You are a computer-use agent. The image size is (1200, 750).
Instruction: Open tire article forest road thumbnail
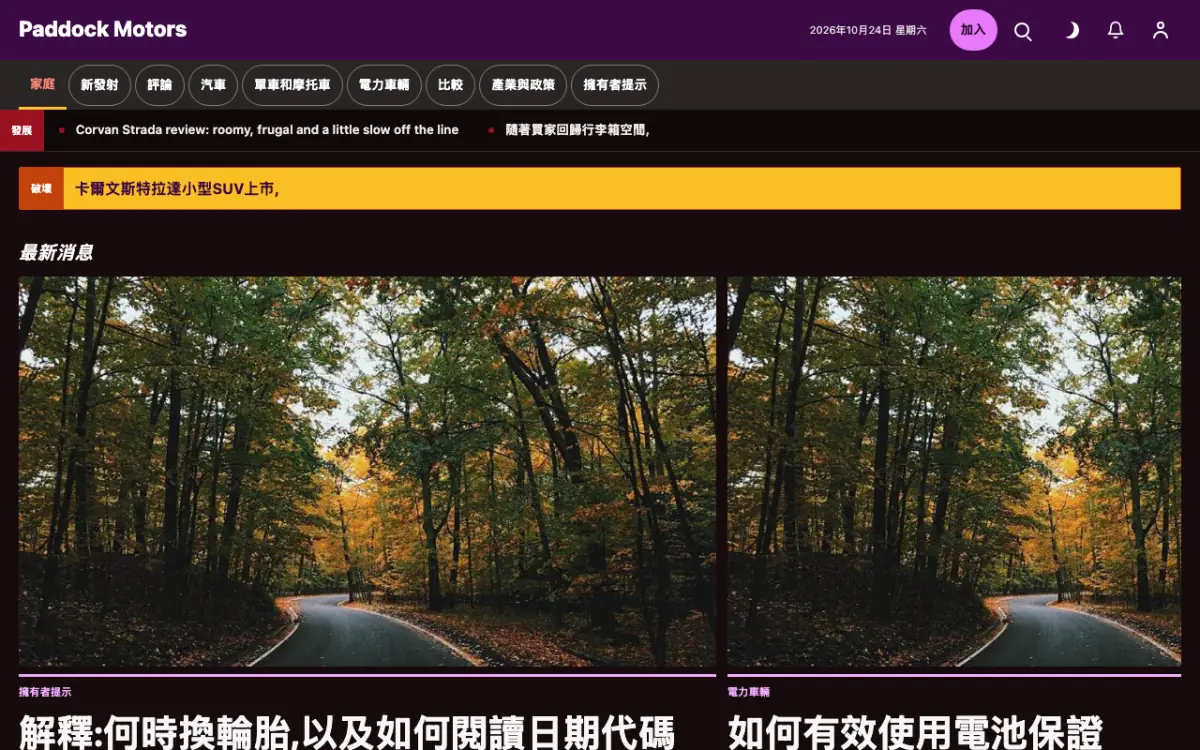click(x=367, y=472)
